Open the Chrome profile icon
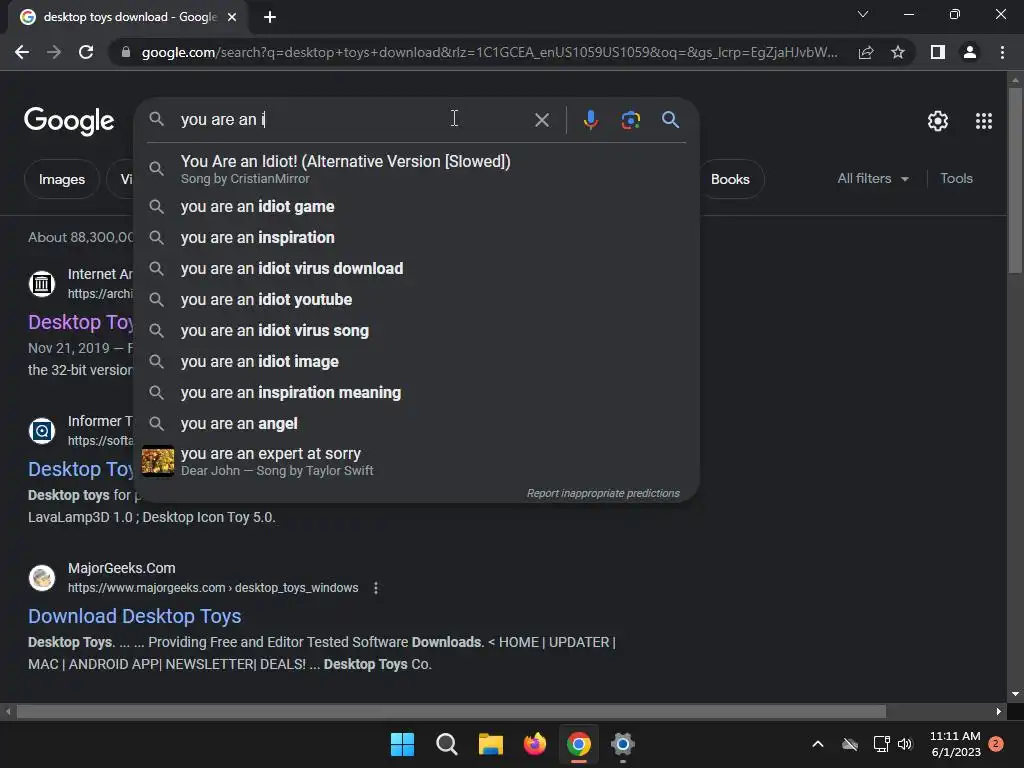 [970, 52]
